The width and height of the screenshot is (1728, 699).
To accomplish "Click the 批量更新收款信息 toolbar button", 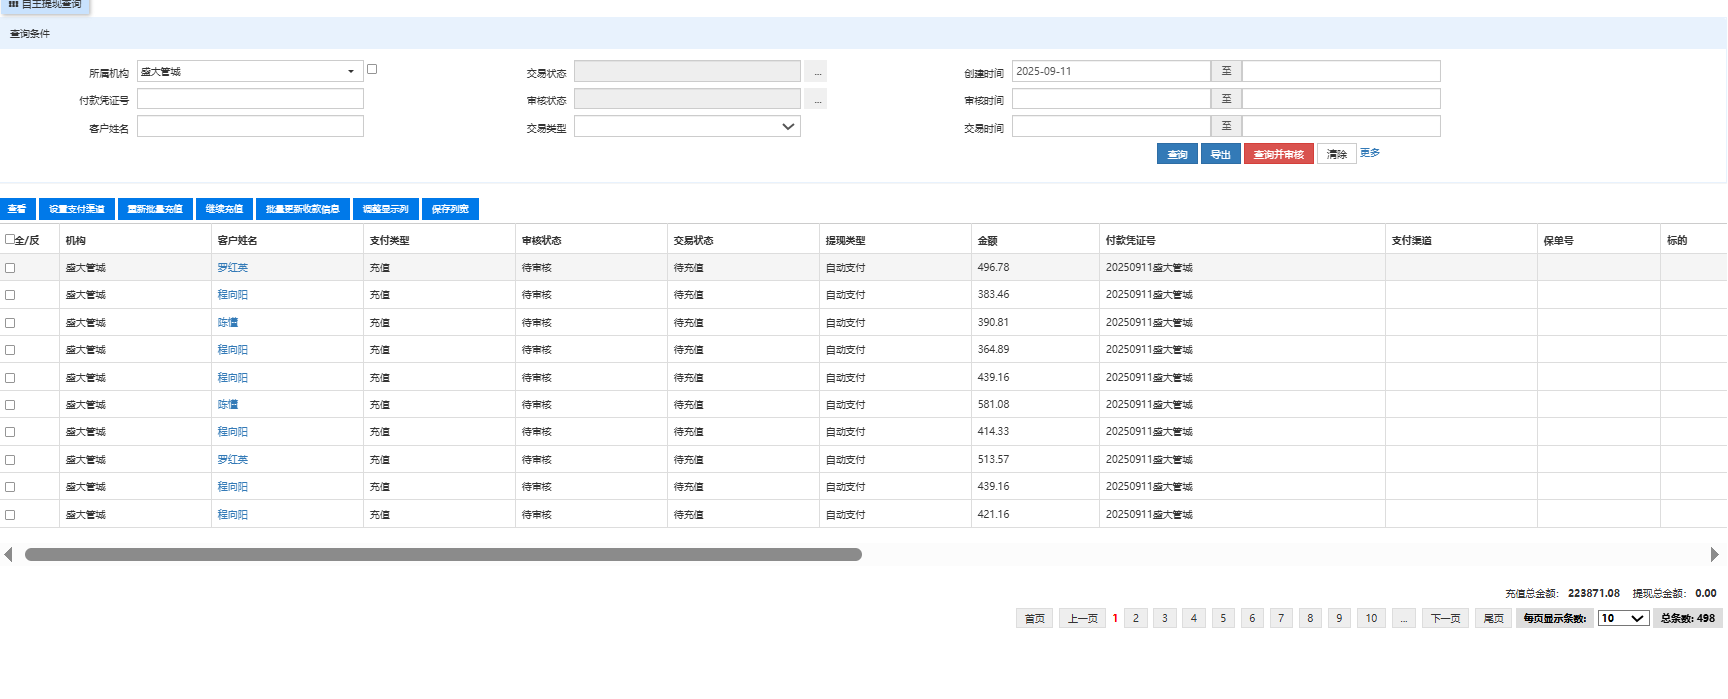I will (x=302, y=209).
